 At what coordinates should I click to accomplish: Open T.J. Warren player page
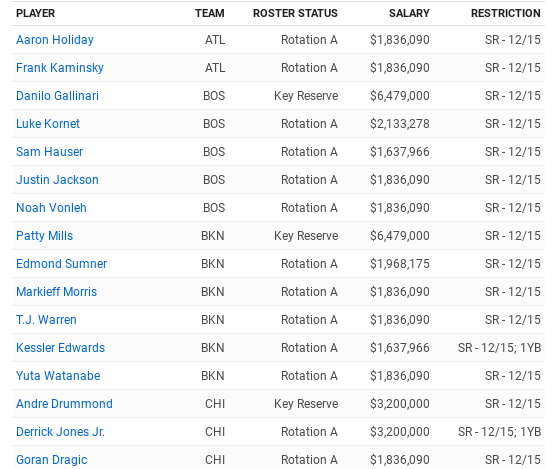pyautogui.click(x=46, y=320)
